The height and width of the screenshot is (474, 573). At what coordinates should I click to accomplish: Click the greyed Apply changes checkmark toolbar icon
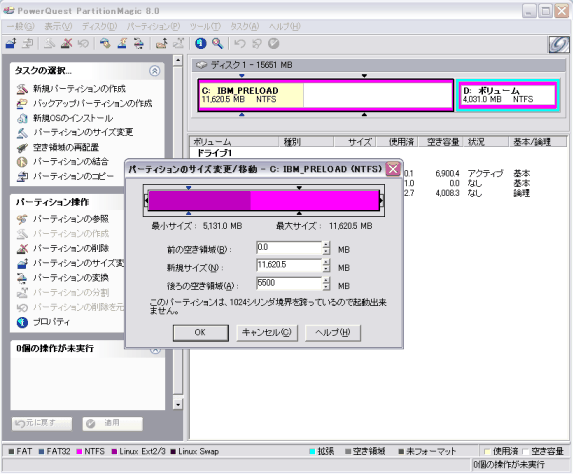273,43
